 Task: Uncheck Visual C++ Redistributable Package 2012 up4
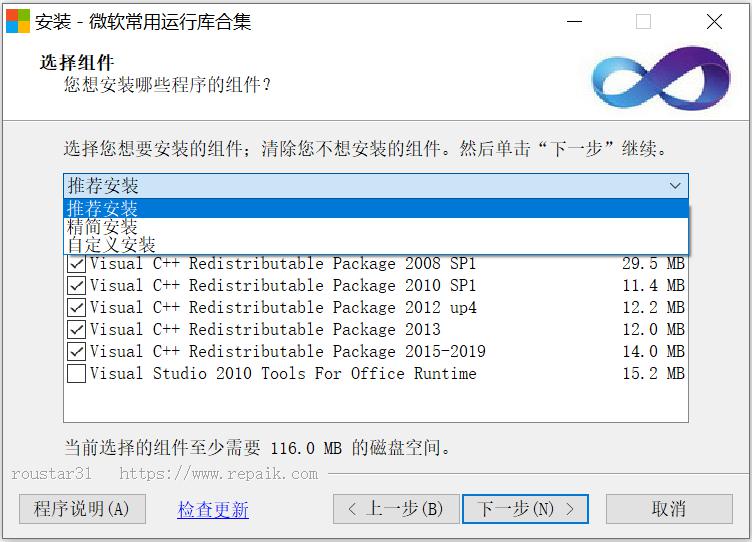pyautogui.click(x=76, y=308)
